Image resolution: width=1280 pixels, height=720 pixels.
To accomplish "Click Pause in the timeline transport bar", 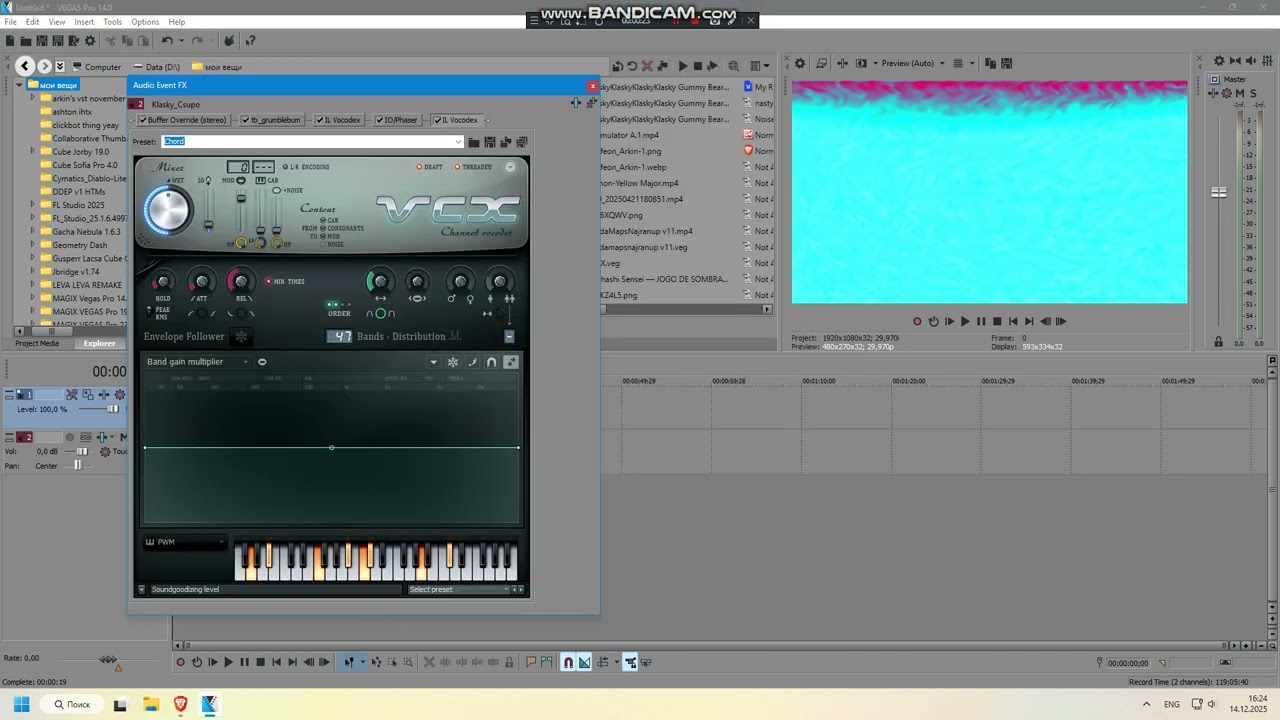I will [244, 662].
